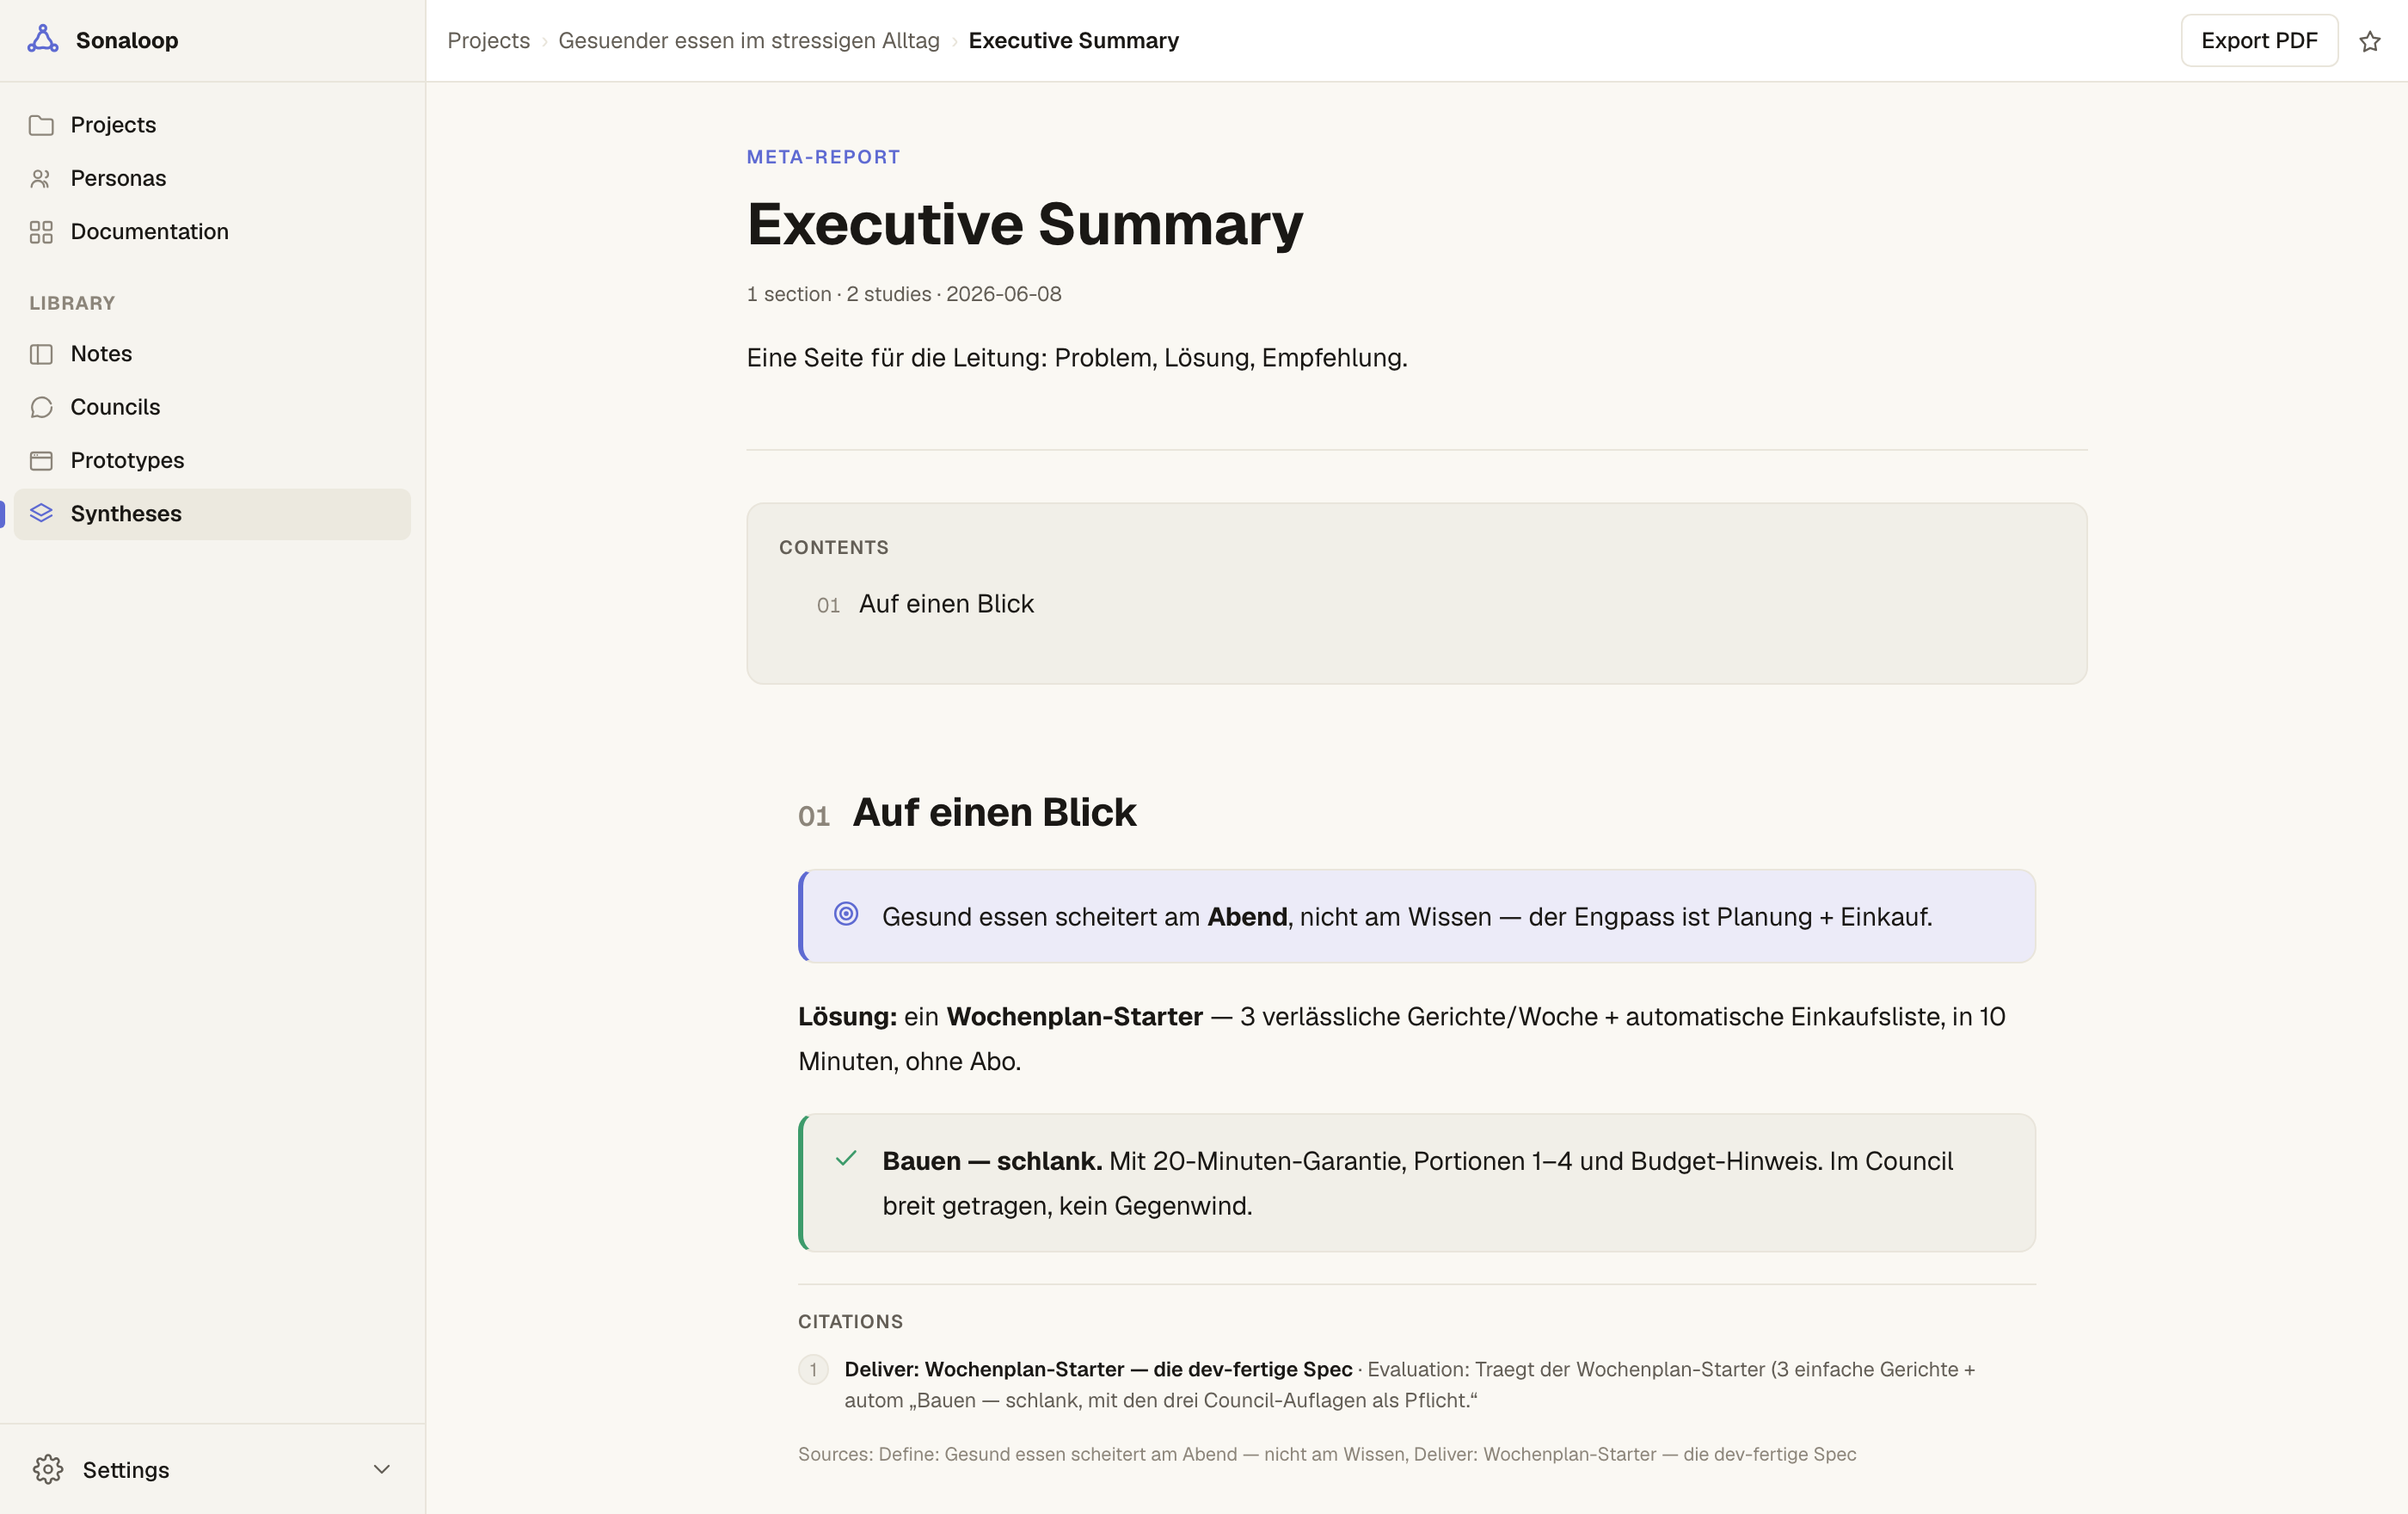Click the Sonaloop logo icon
The height and width of the screenshot is (1514, 2408).
click(x=42, y=40)
